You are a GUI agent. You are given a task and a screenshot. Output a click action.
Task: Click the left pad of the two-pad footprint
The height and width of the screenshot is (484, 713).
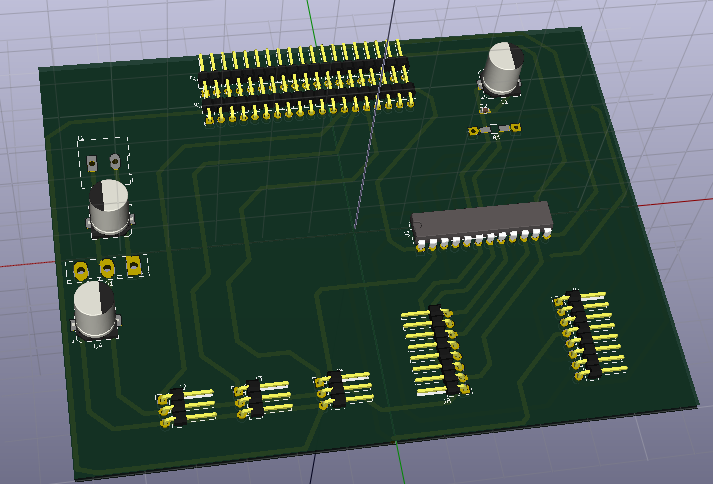click(x=92, y=162)
